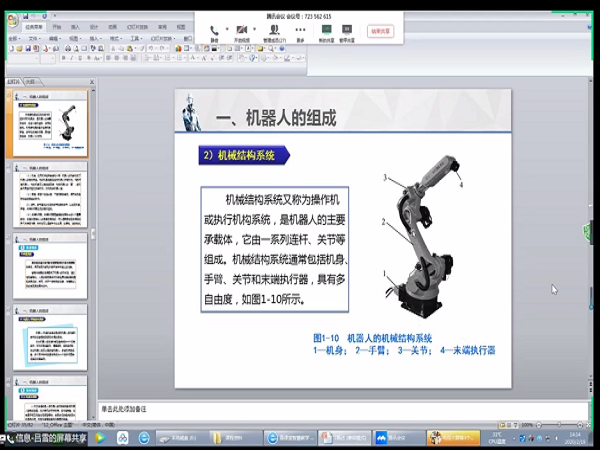Select the fourth slide thumbnail with blue box
Viewport: 600px width, 450px height.
pyautogui.click(x=50, y=338)
